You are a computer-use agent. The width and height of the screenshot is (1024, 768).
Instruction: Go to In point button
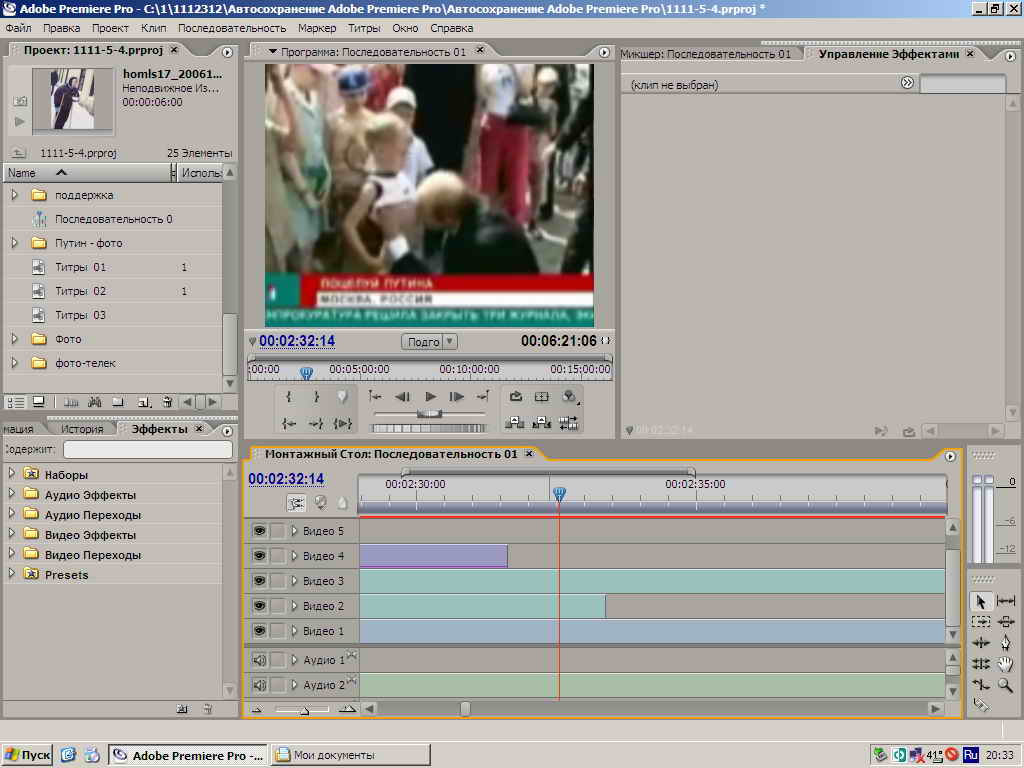pyautogui.click(x=289, y=424)
